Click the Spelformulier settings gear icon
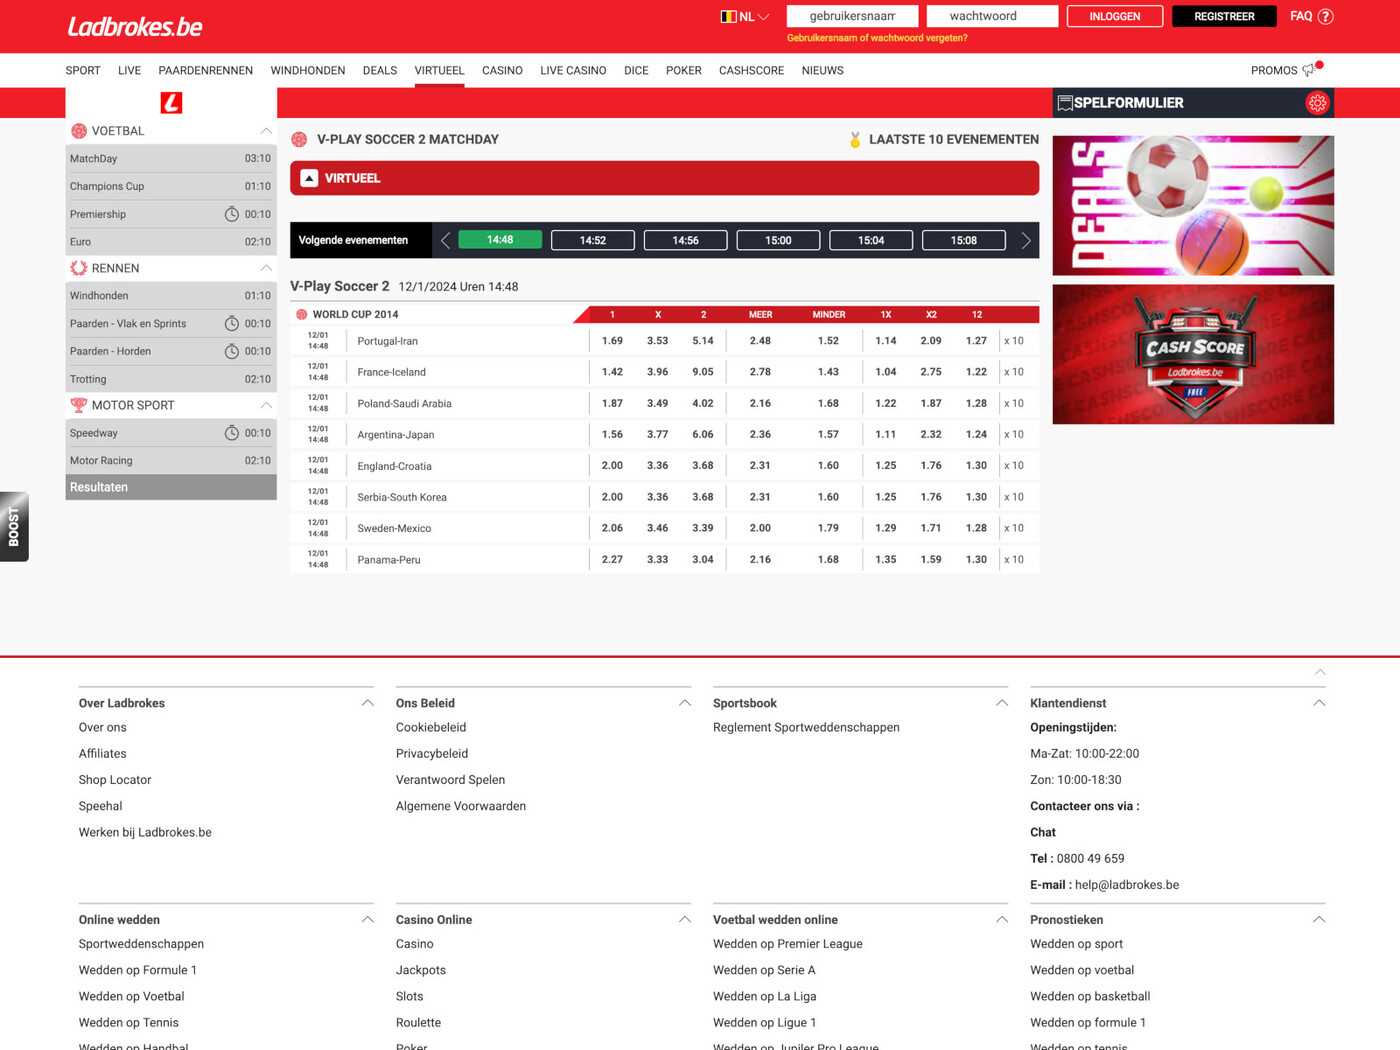 1317,103
